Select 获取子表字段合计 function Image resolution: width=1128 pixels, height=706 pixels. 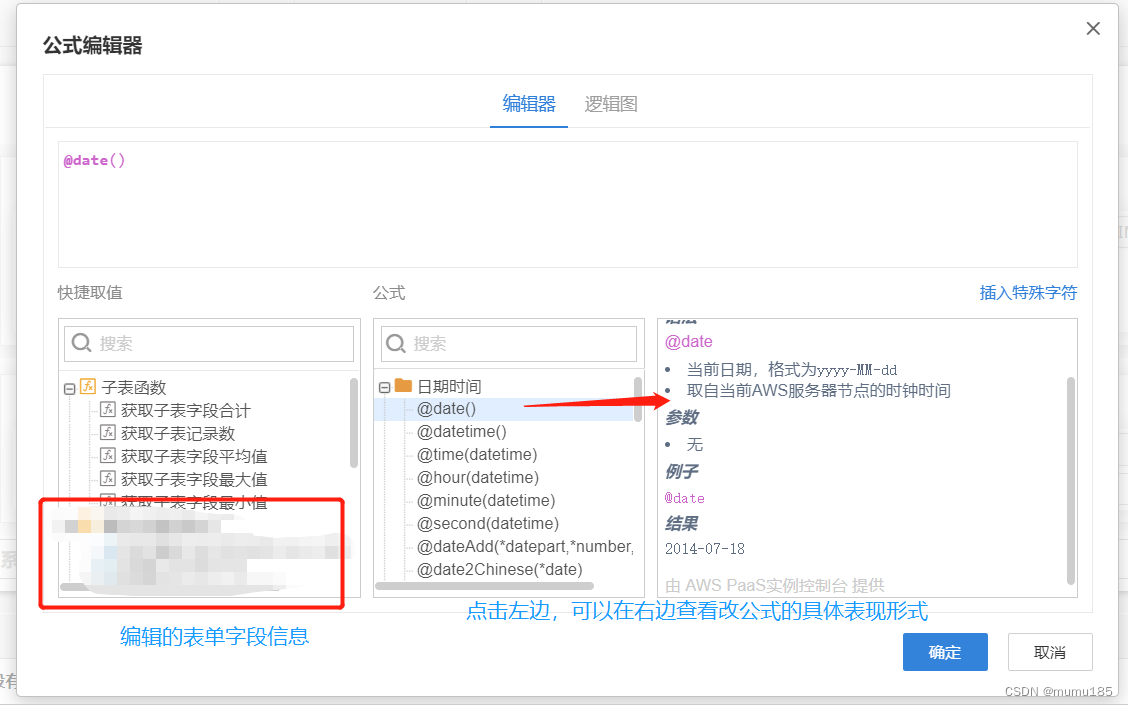click(186, 411)
